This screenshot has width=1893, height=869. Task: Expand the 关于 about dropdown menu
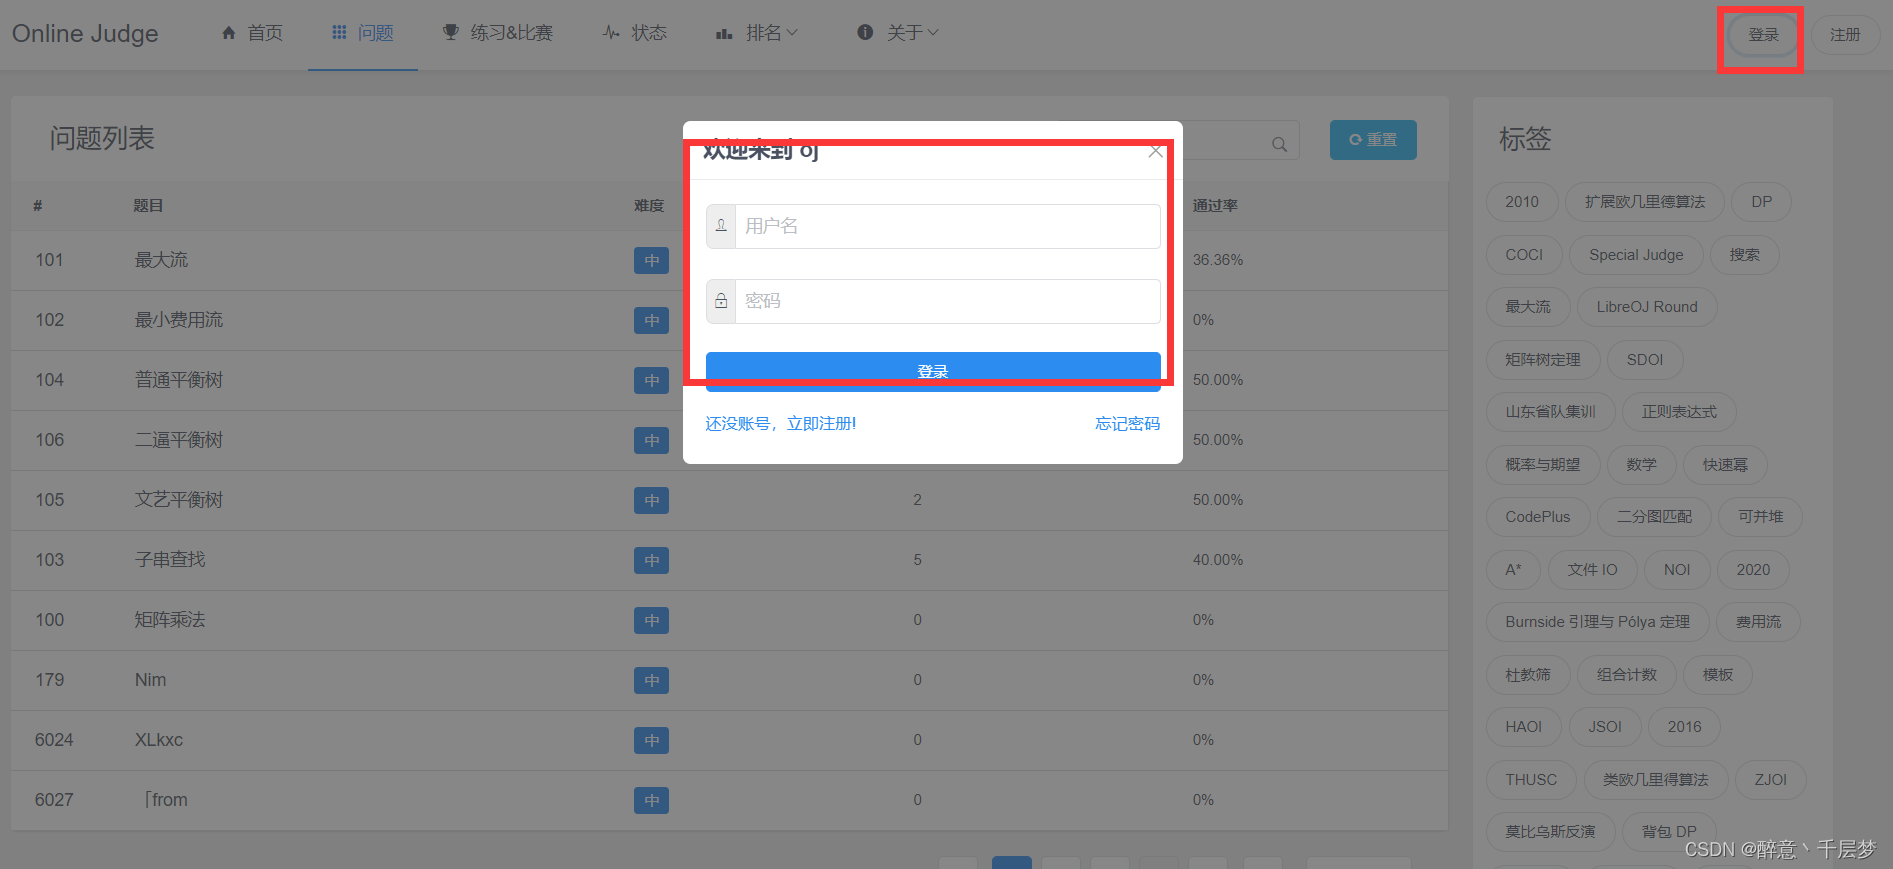coord(898,33)
